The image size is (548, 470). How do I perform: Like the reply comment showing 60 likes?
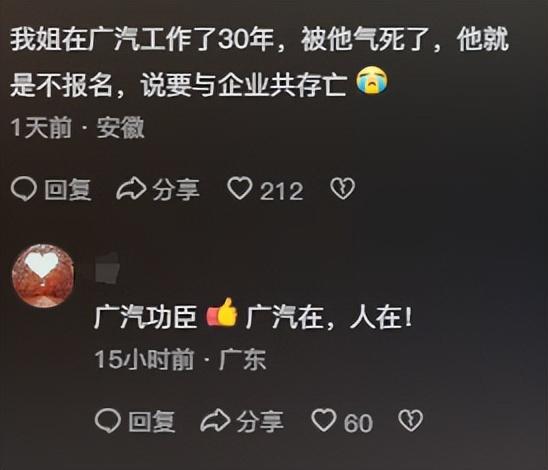pyautogui.click(x=324, y=420)
